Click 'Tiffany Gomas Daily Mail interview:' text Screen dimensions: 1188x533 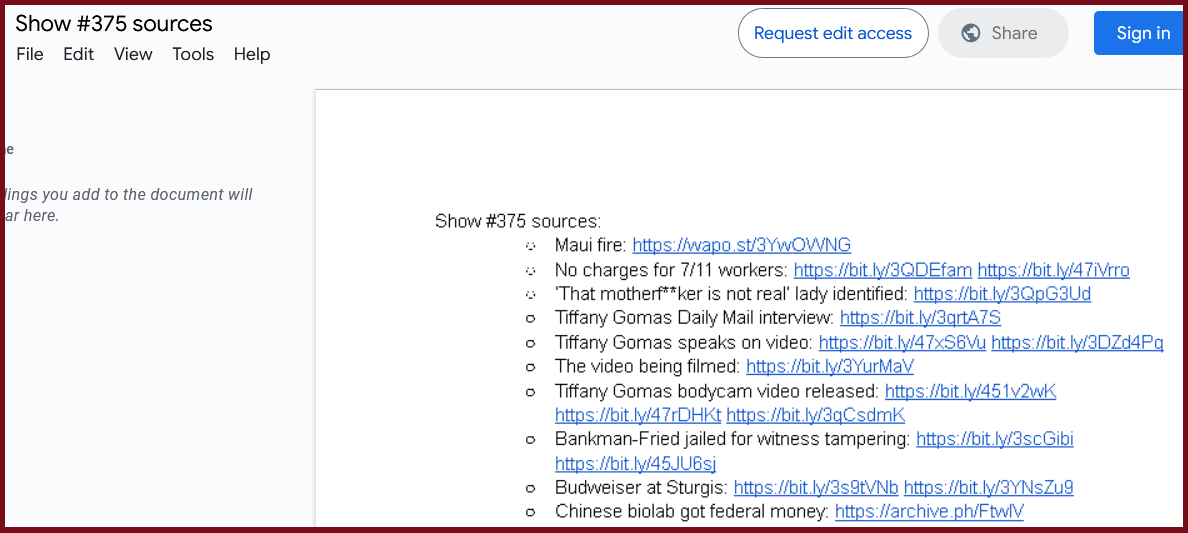(x=695, y=318)
